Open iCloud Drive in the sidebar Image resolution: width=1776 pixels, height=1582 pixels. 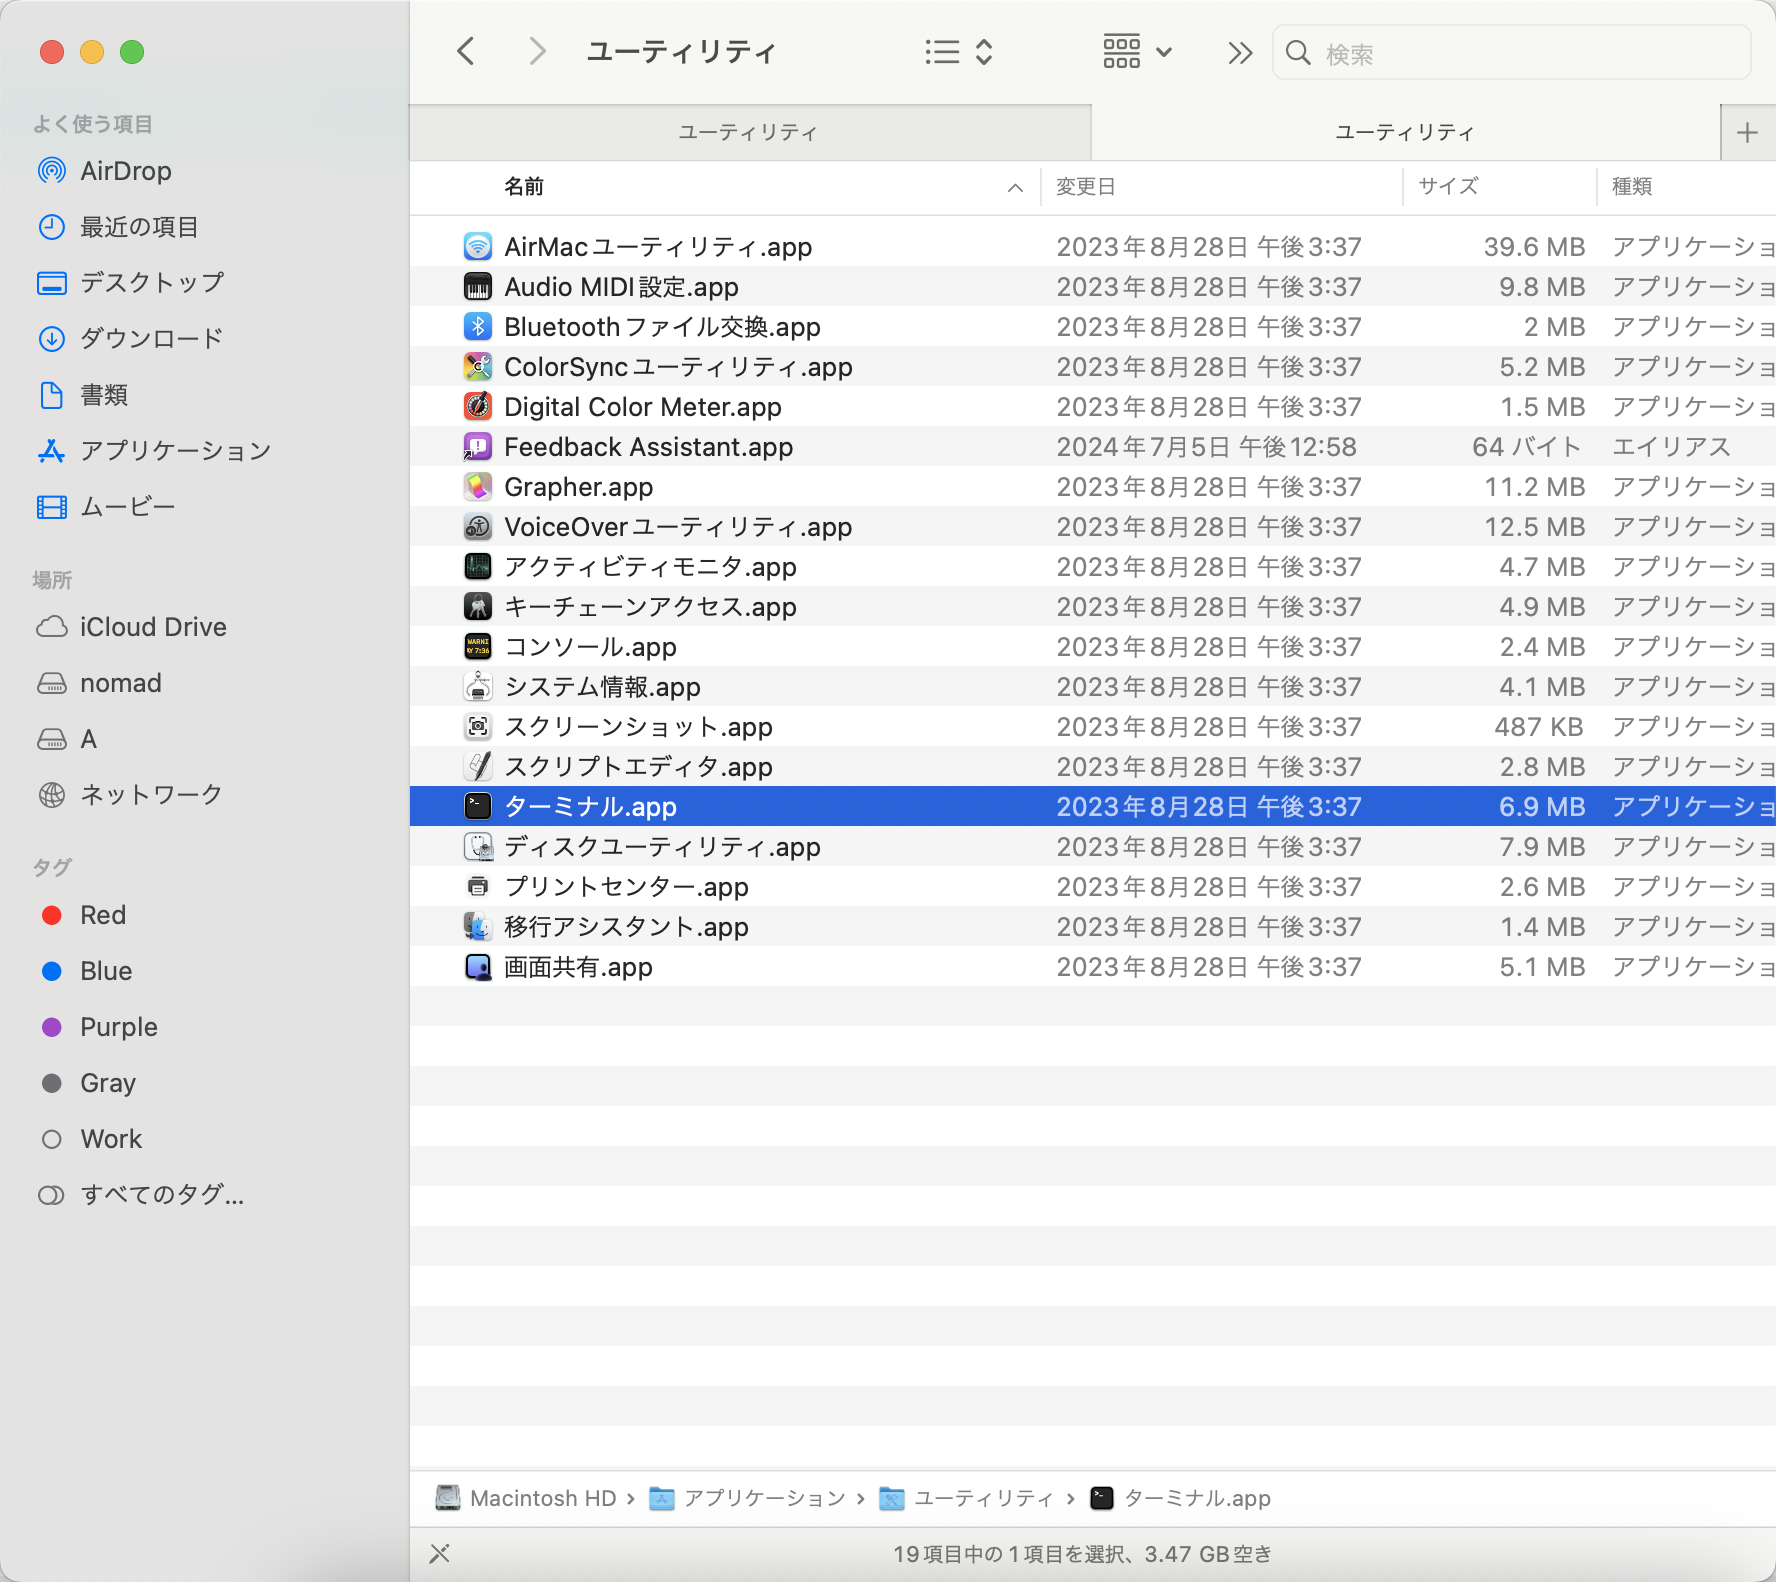(x=152, y=626)
